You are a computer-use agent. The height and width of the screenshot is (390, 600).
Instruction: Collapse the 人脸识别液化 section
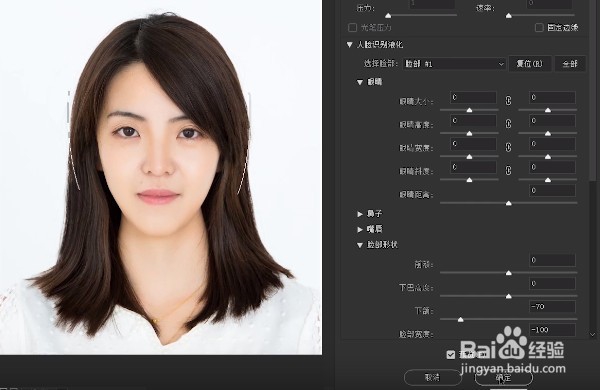click(x=349, y=45)
